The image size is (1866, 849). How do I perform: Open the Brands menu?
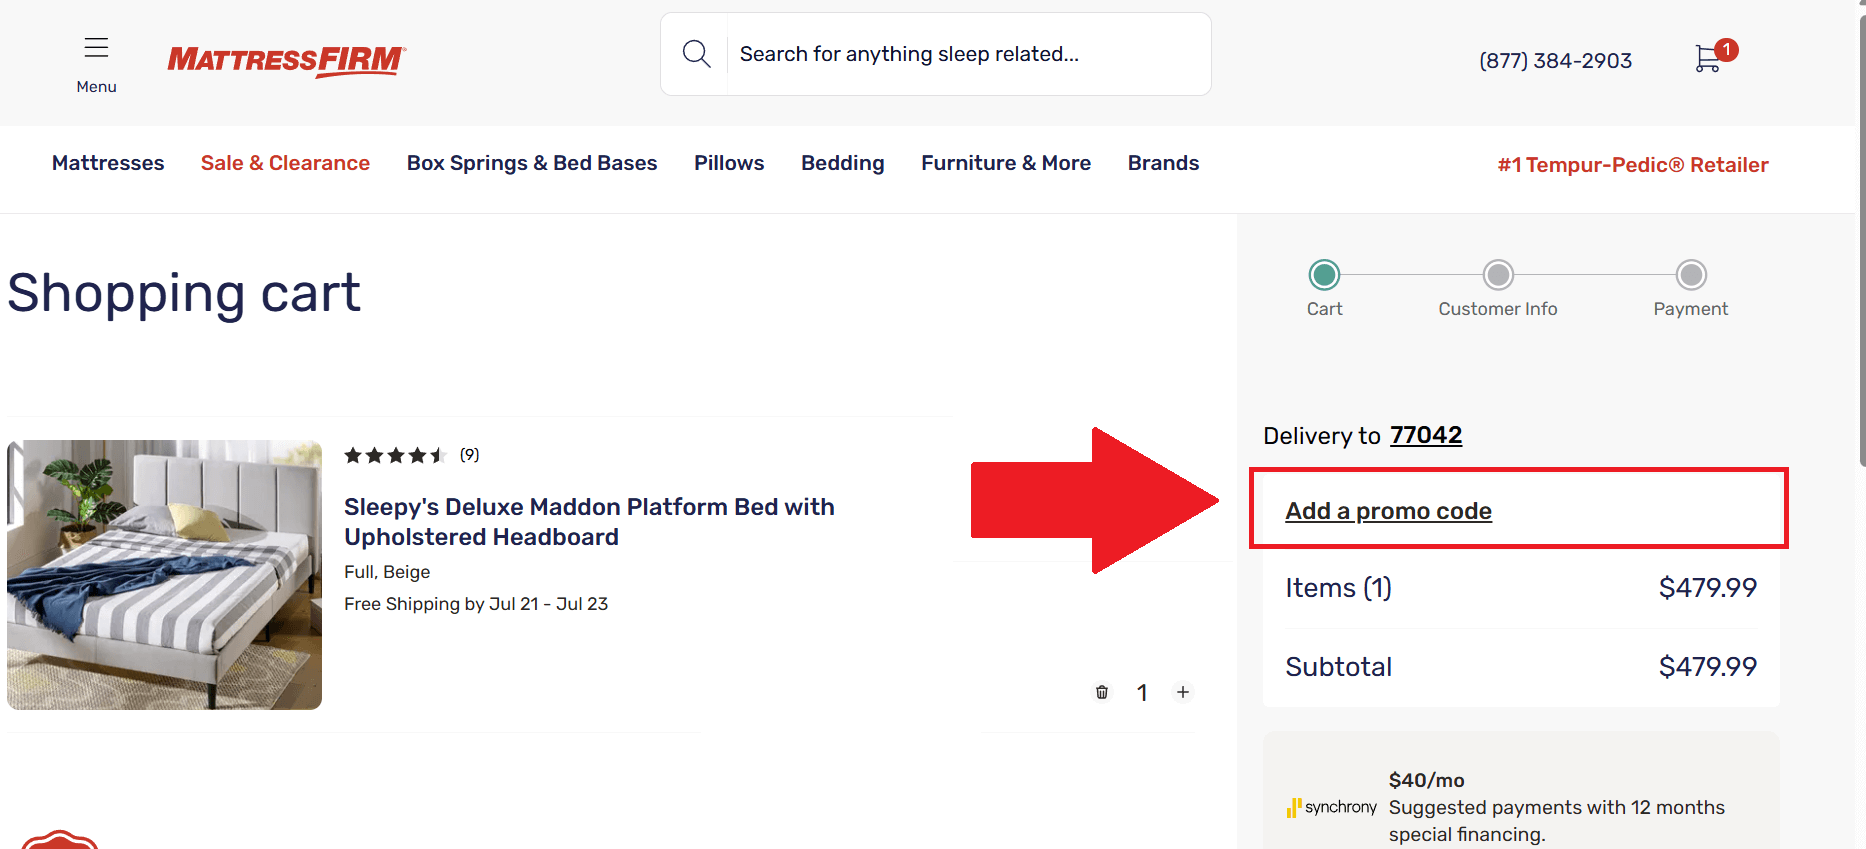[1163, 163]
